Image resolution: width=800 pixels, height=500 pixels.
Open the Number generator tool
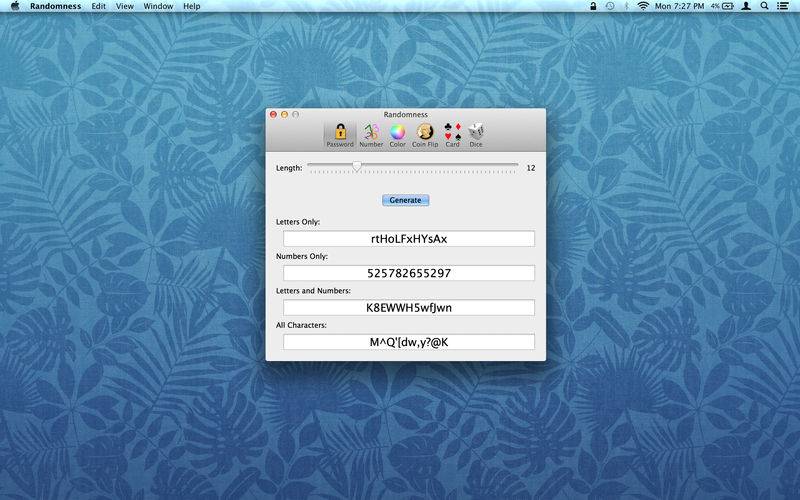click(371, 135)
